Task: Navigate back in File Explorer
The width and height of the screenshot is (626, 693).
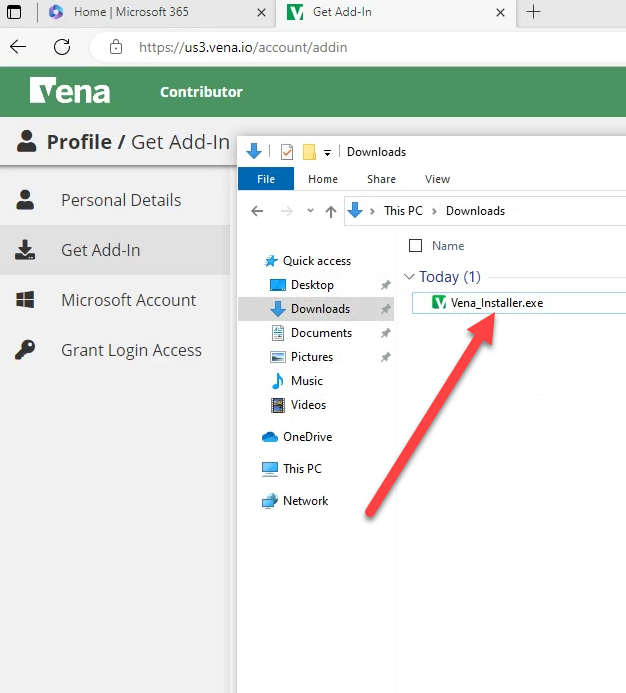Action: pos(257,211)
